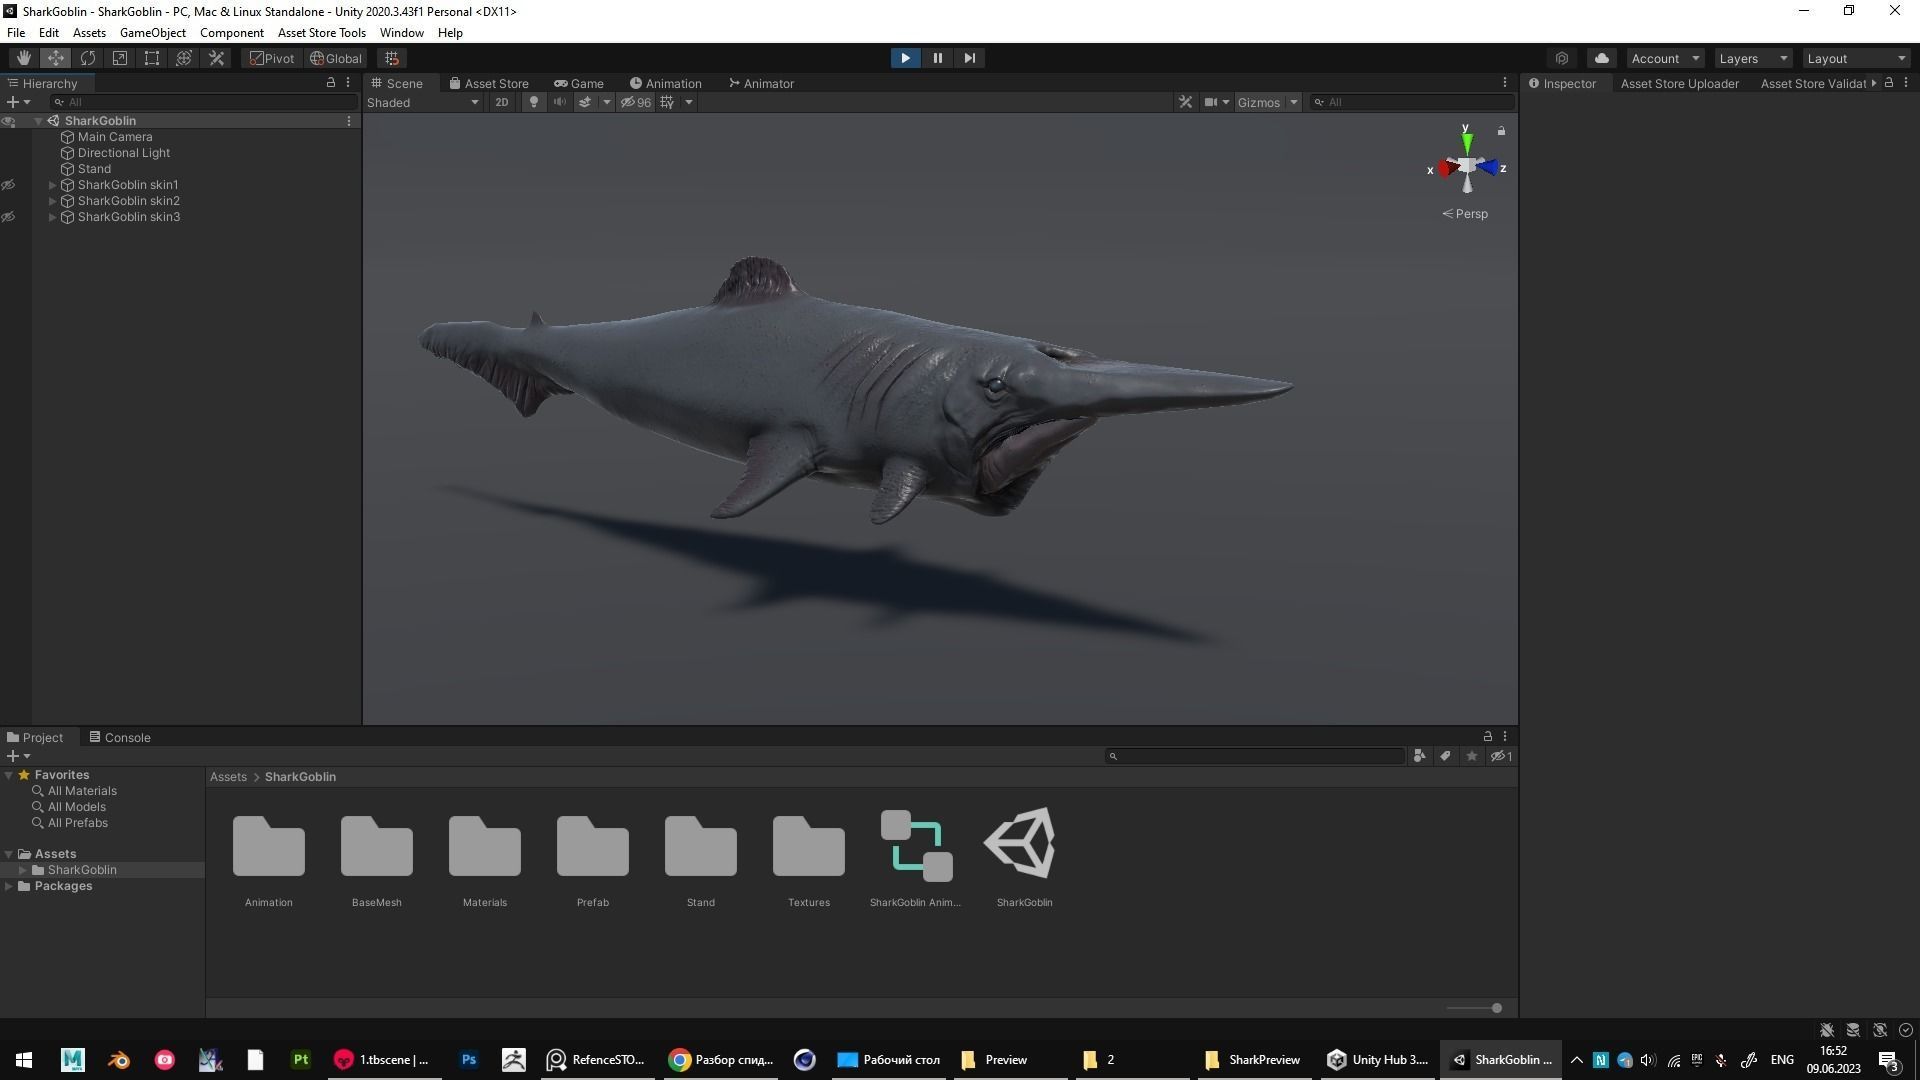Select the Scale tool
The image size is (1920, 1080).
coord(120,58)
